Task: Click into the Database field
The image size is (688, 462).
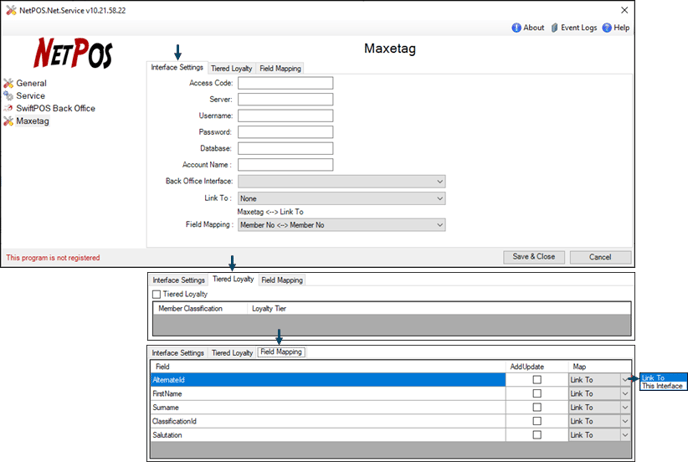Action: (285, 148)
